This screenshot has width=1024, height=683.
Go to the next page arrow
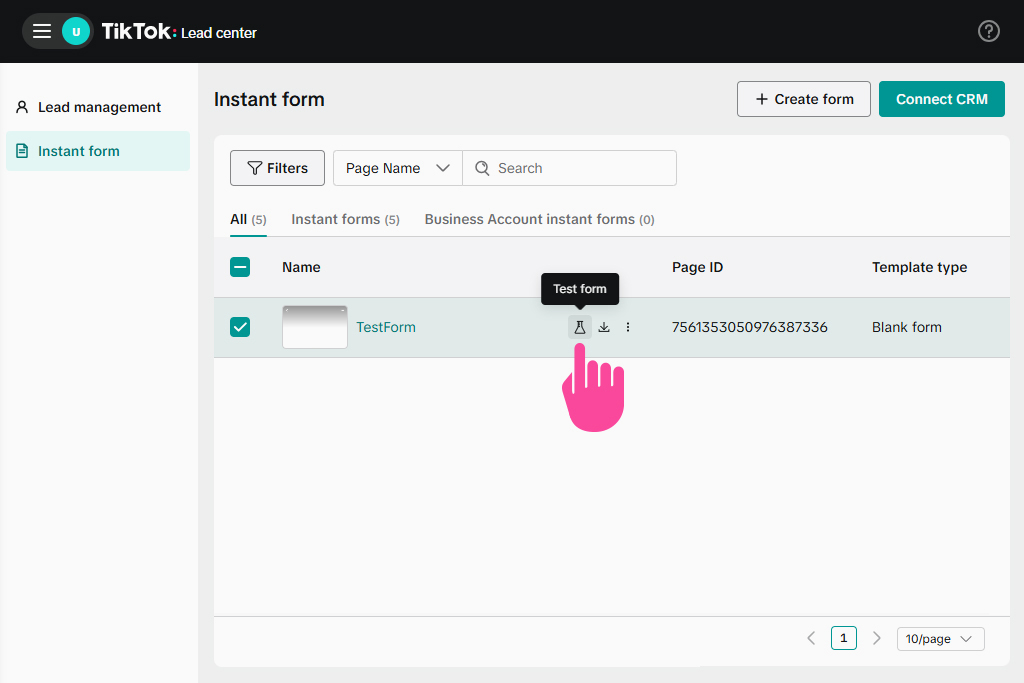pos(877,638)
